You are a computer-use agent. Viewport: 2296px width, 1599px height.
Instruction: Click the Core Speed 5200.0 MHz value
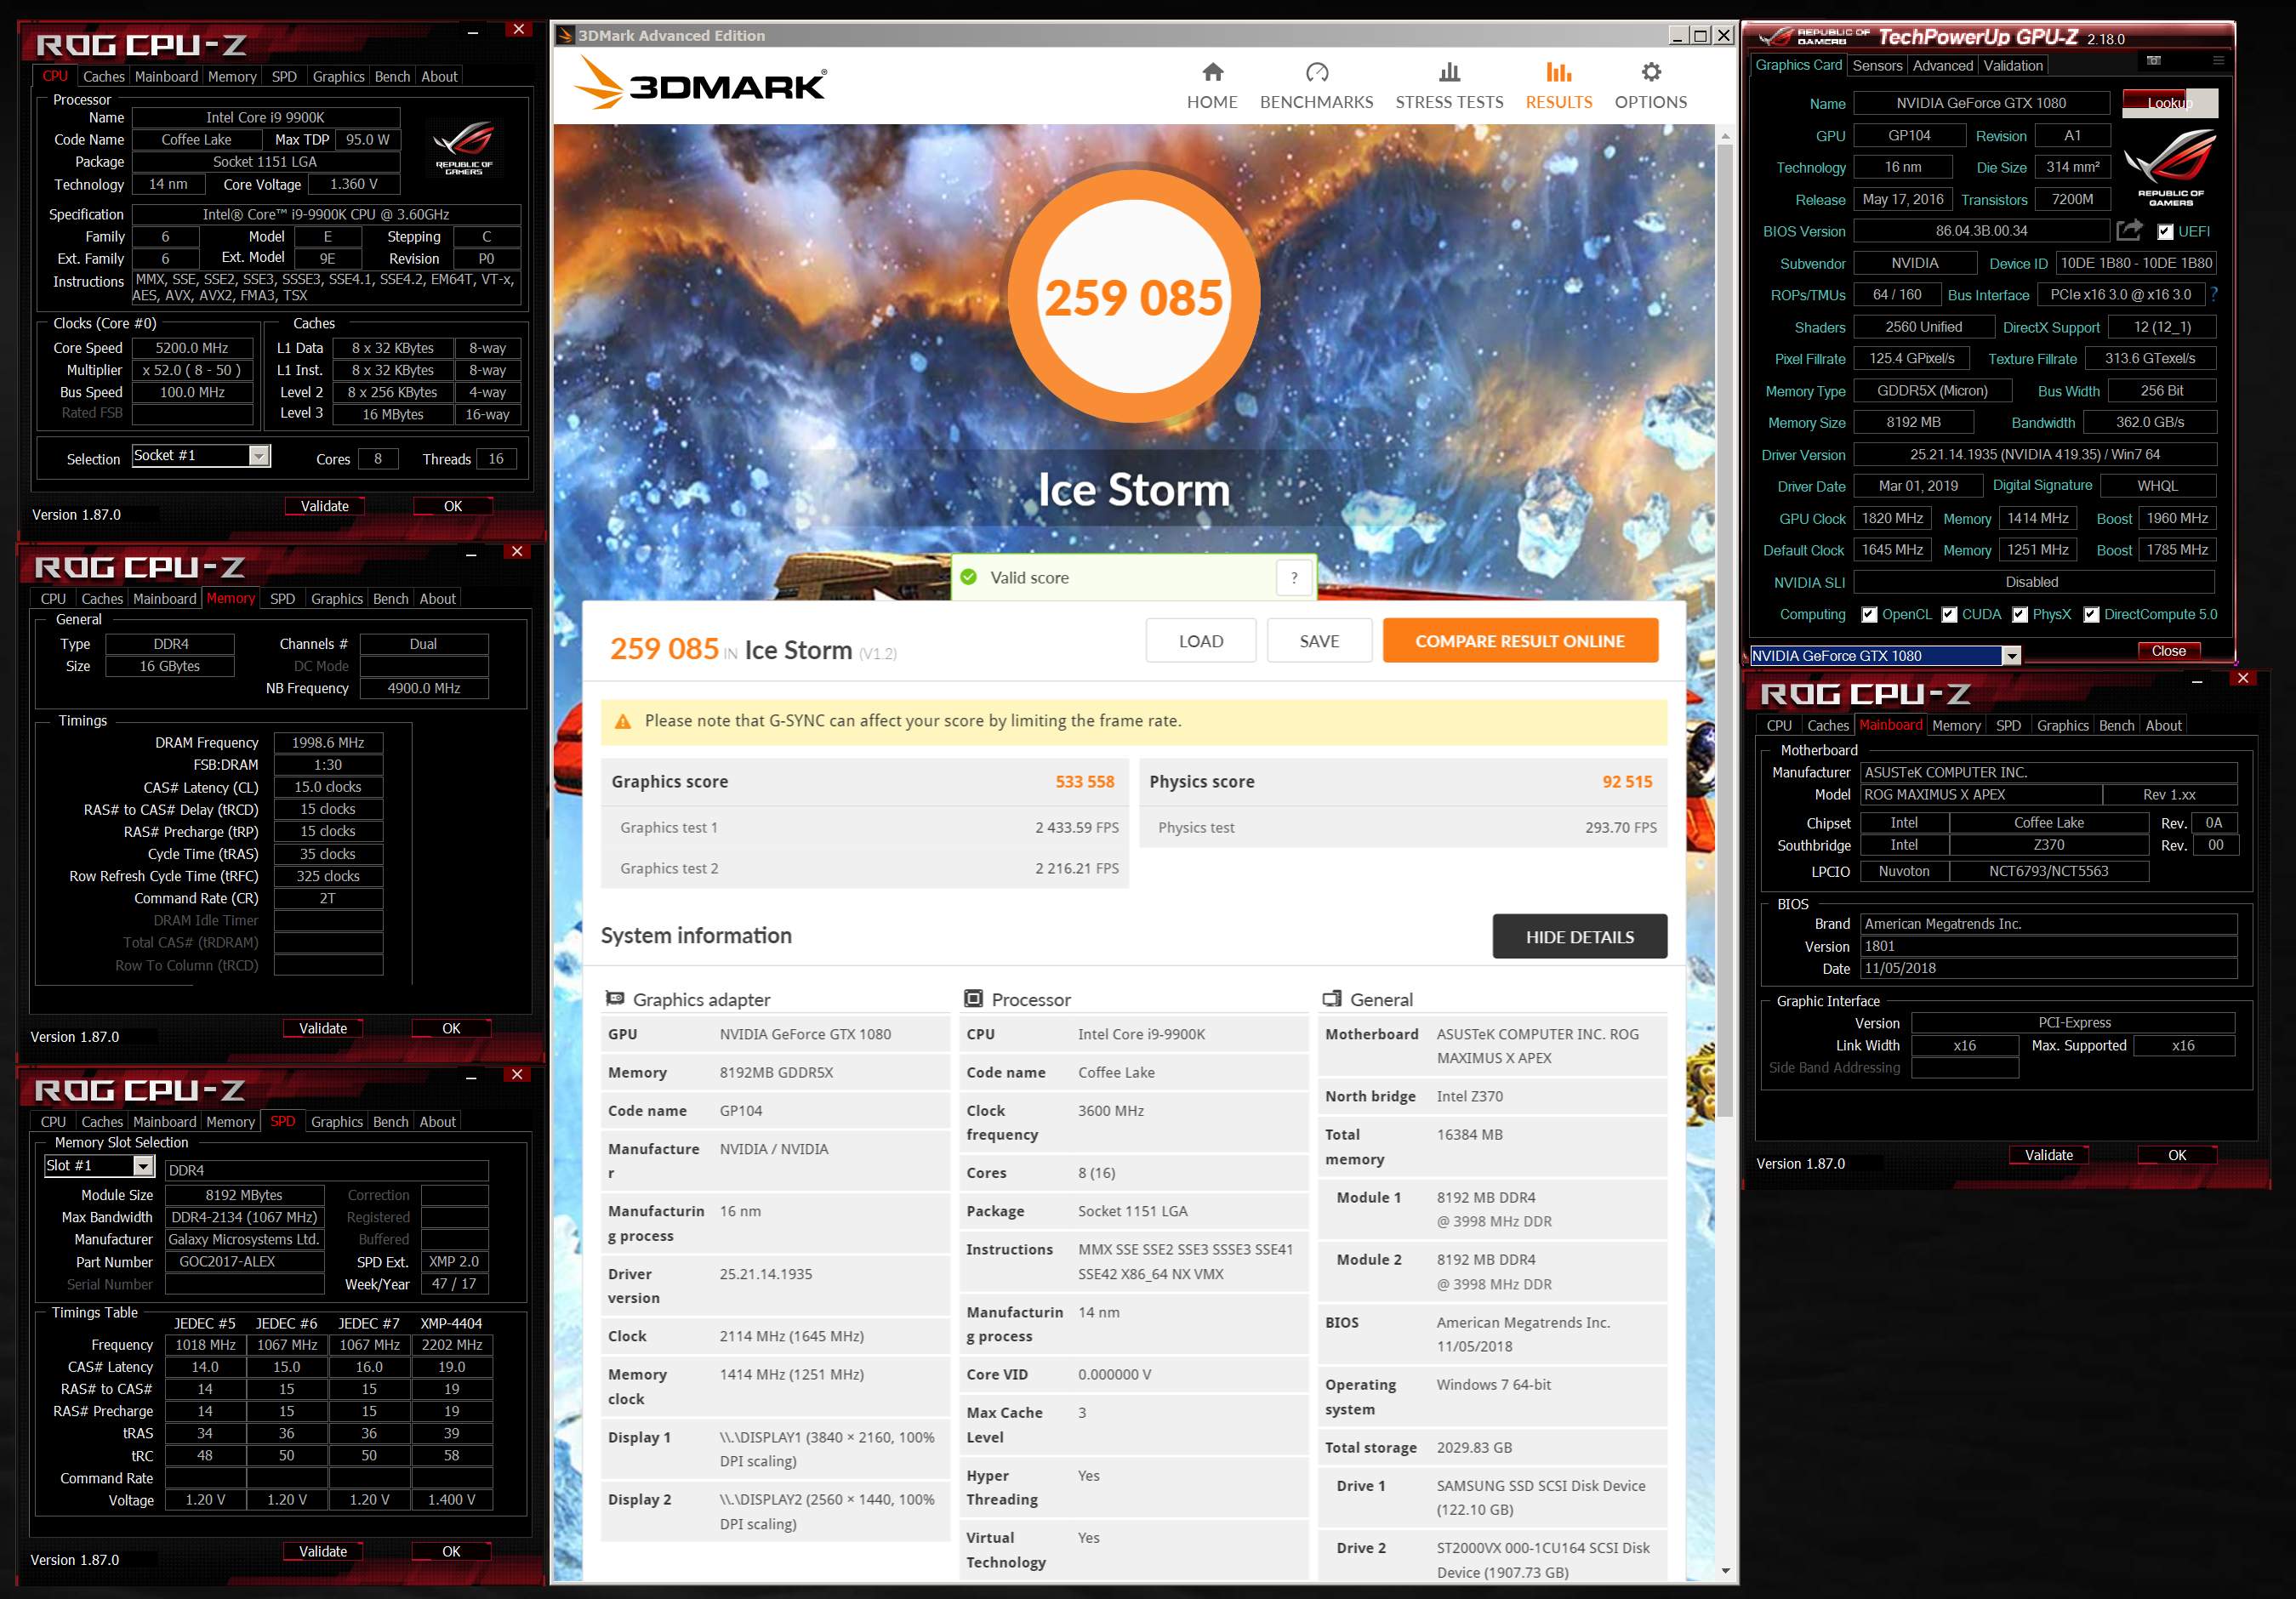point(192,348)
